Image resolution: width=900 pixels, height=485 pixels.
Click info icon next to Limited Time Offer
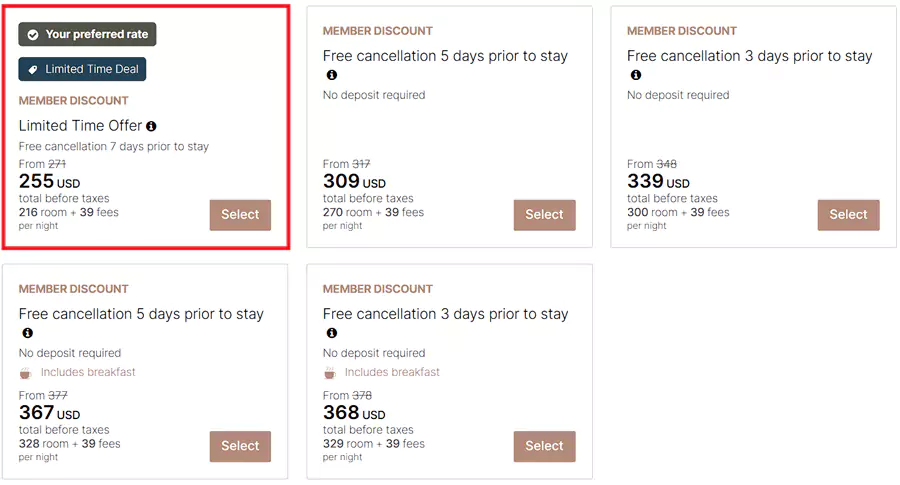[152, 127]
